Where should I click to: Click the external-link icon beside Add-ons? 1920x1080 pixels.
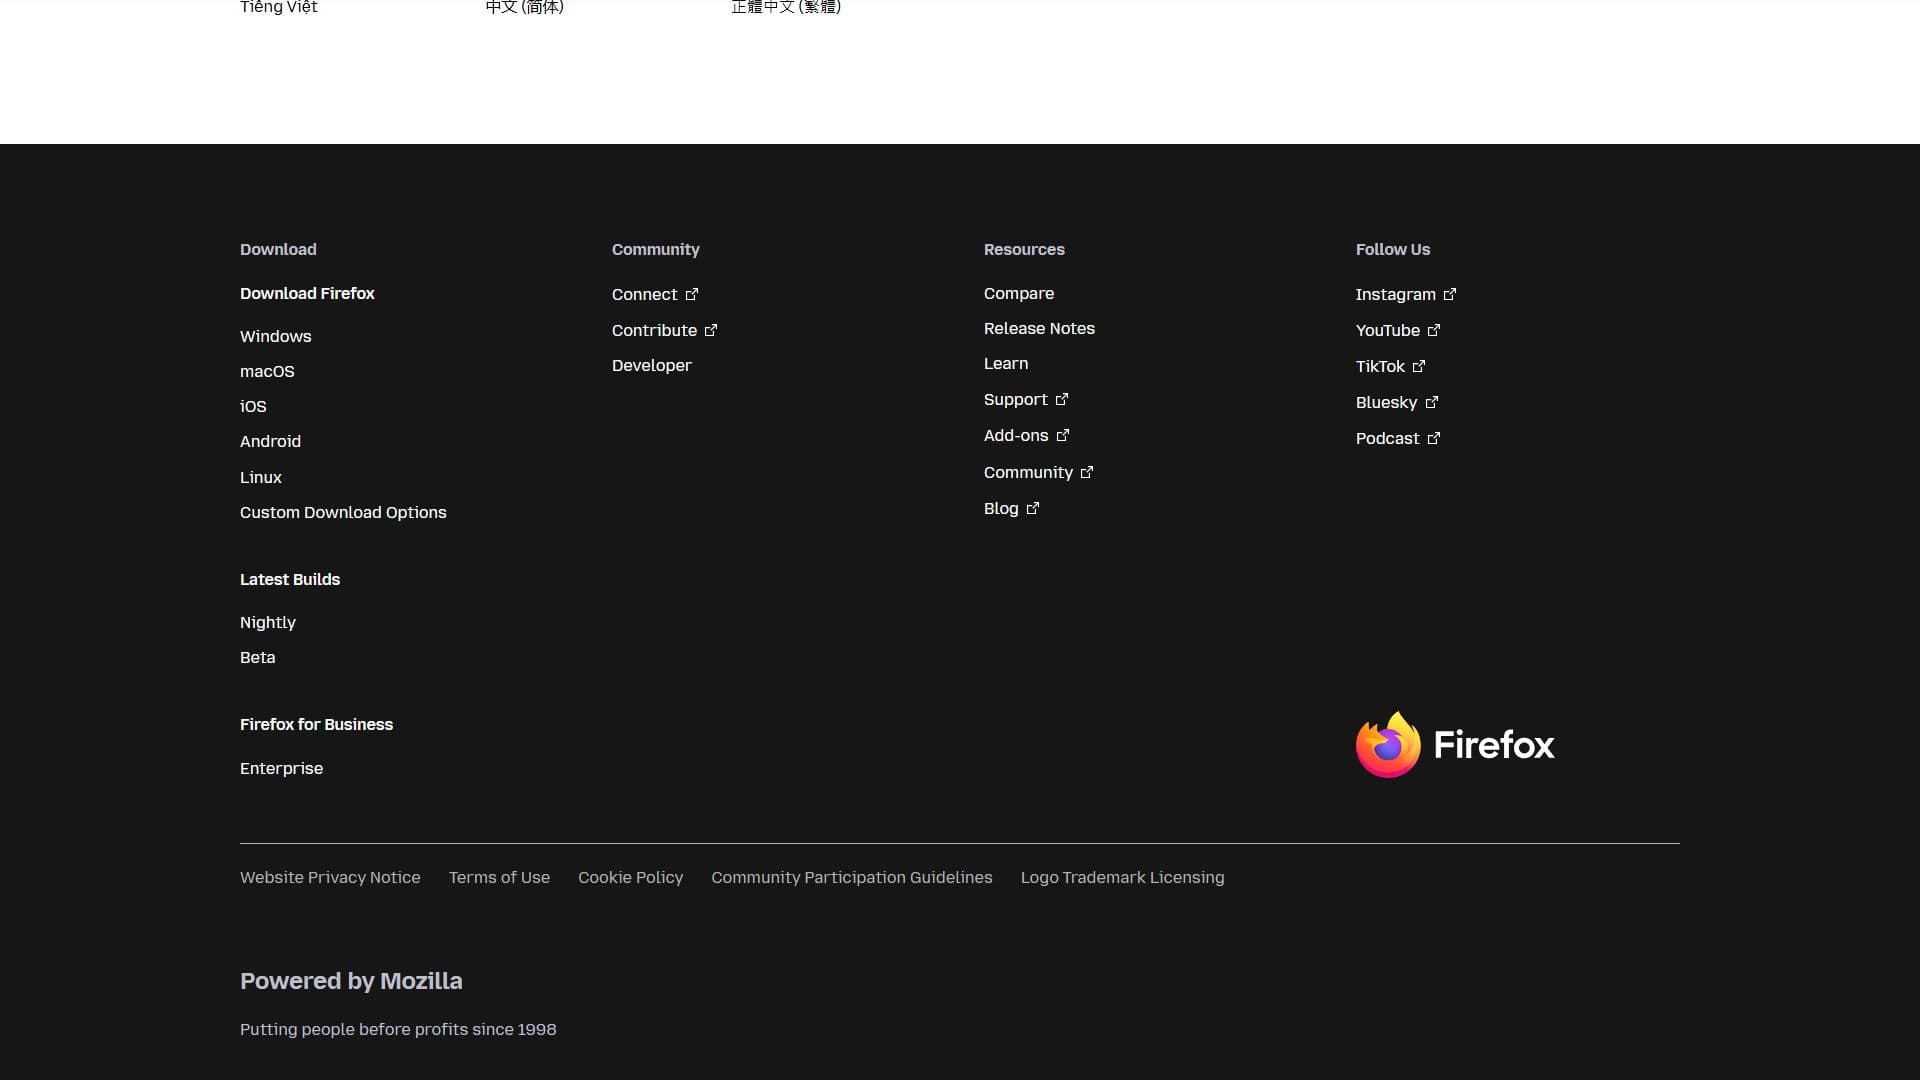click(x=1063, y=435)
